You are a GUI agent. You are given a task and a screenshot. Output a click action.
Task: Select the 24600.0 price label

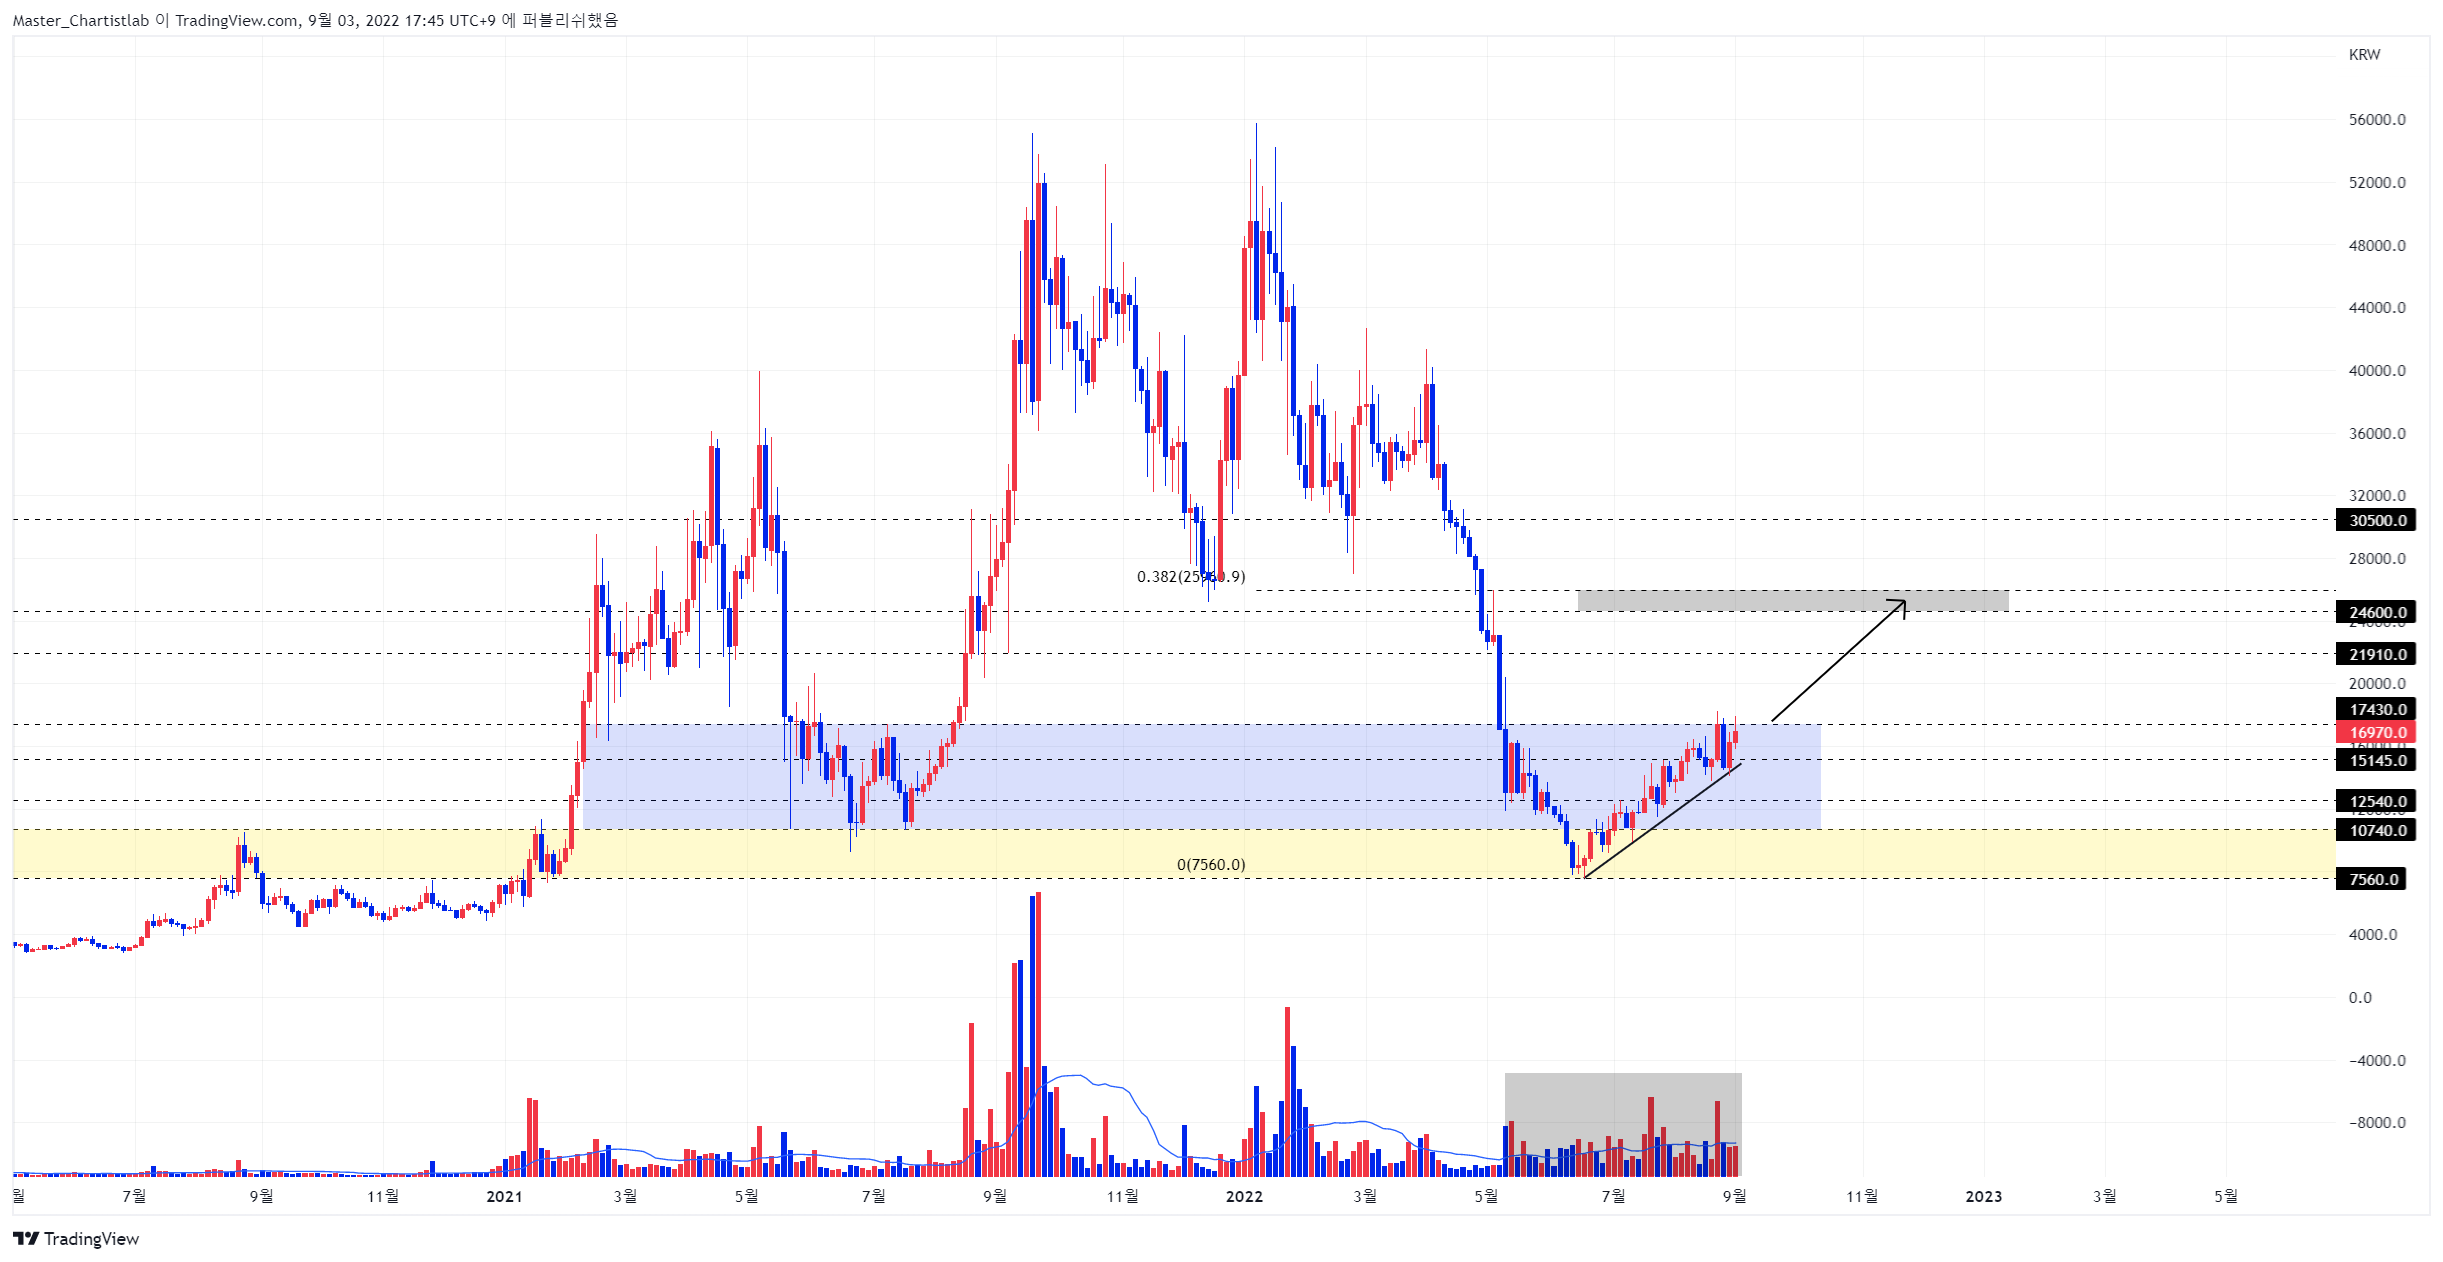point(2375,612)
